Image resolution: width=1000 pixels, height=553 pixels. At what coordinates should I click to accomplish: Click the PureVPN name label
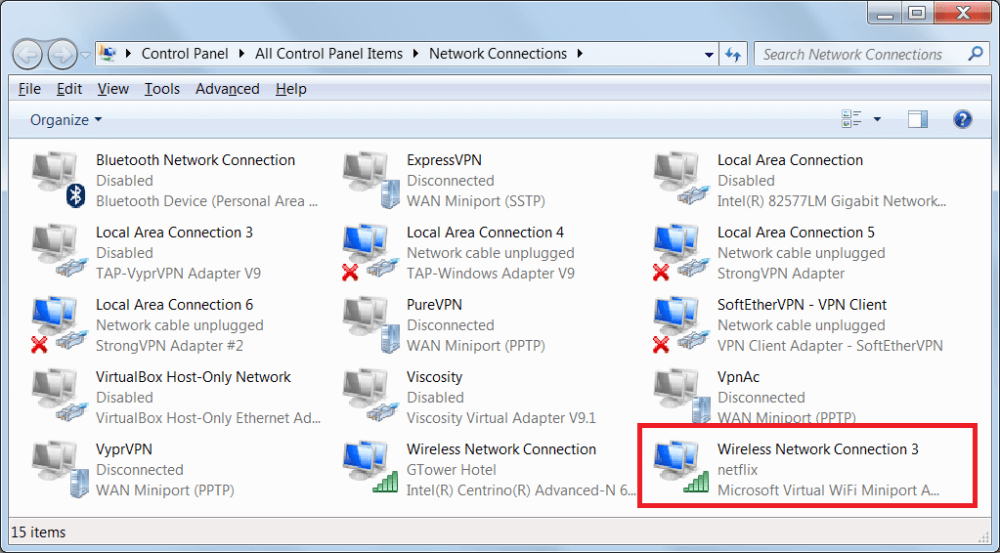click(434, 305)
